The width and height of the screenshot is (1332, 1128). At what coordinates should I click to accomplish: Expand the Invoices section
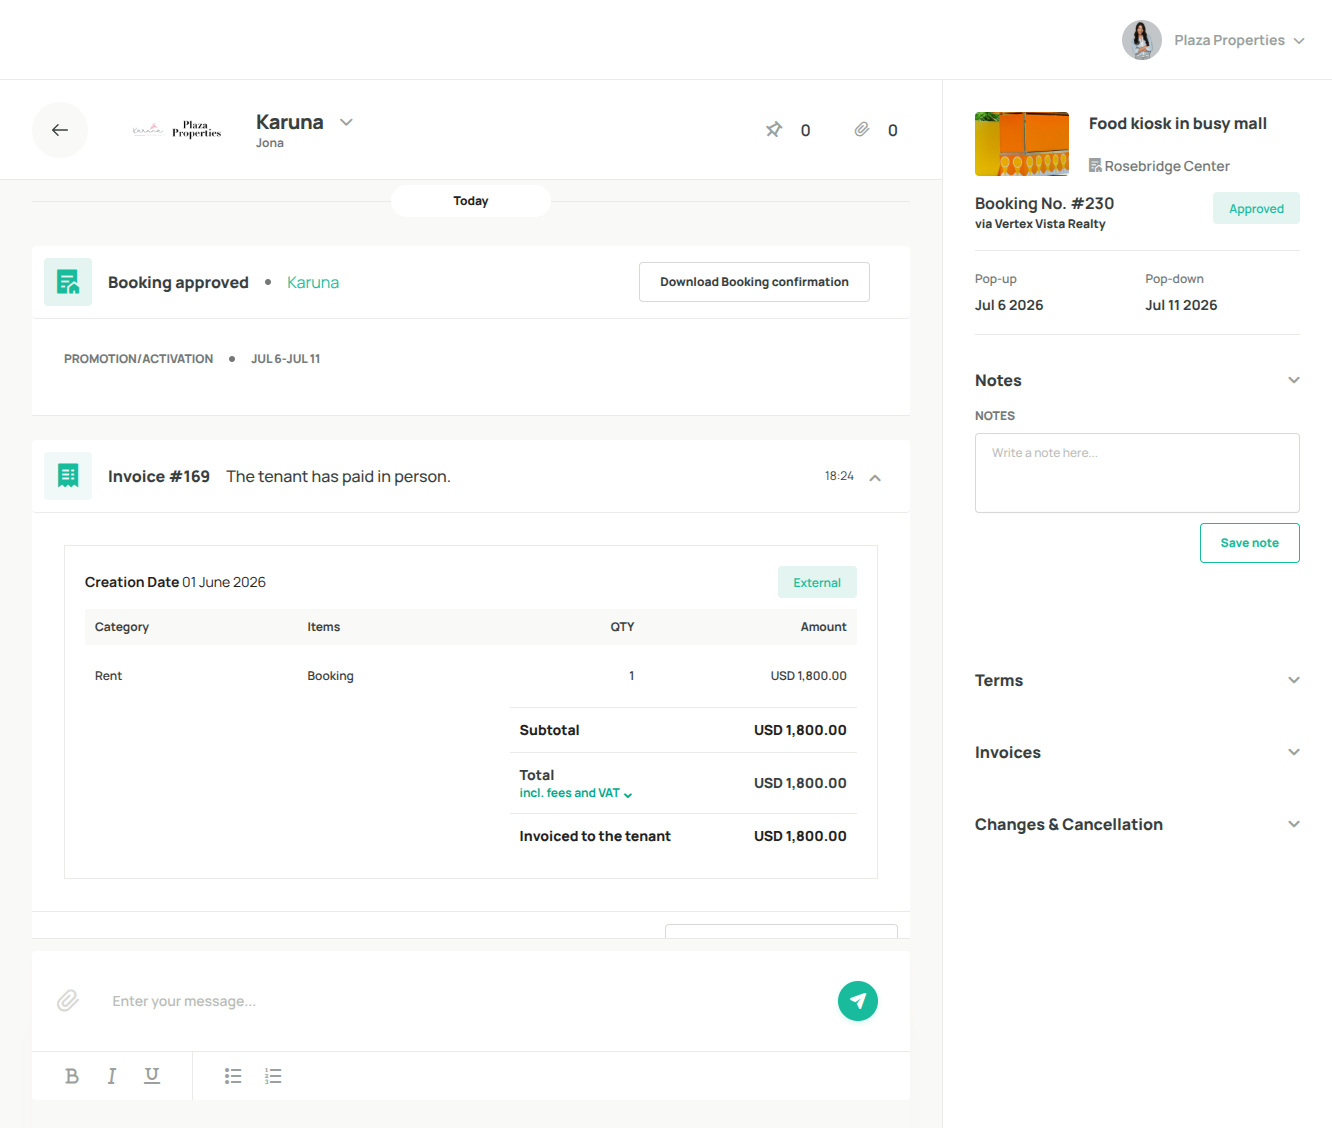pos(1294,752)
